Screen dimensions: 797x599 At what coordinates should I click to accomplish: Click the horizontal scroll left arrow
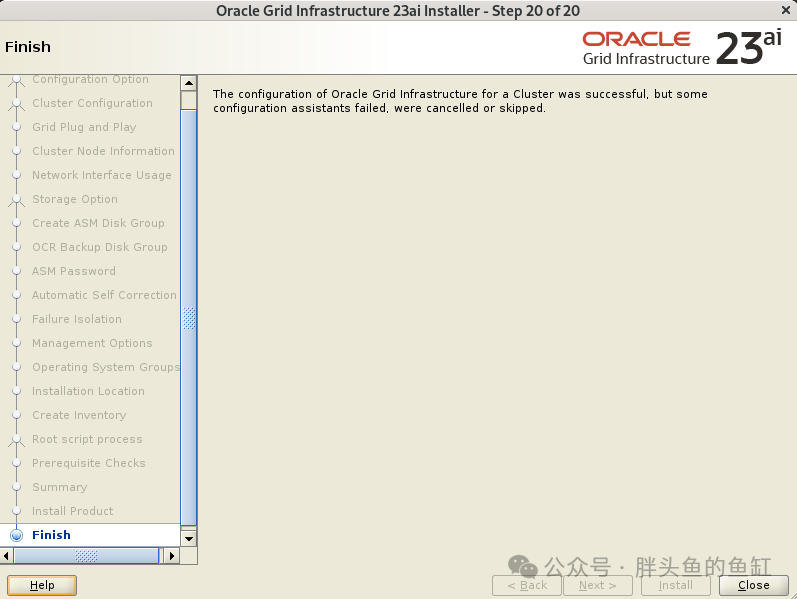(x=6, y=556)
